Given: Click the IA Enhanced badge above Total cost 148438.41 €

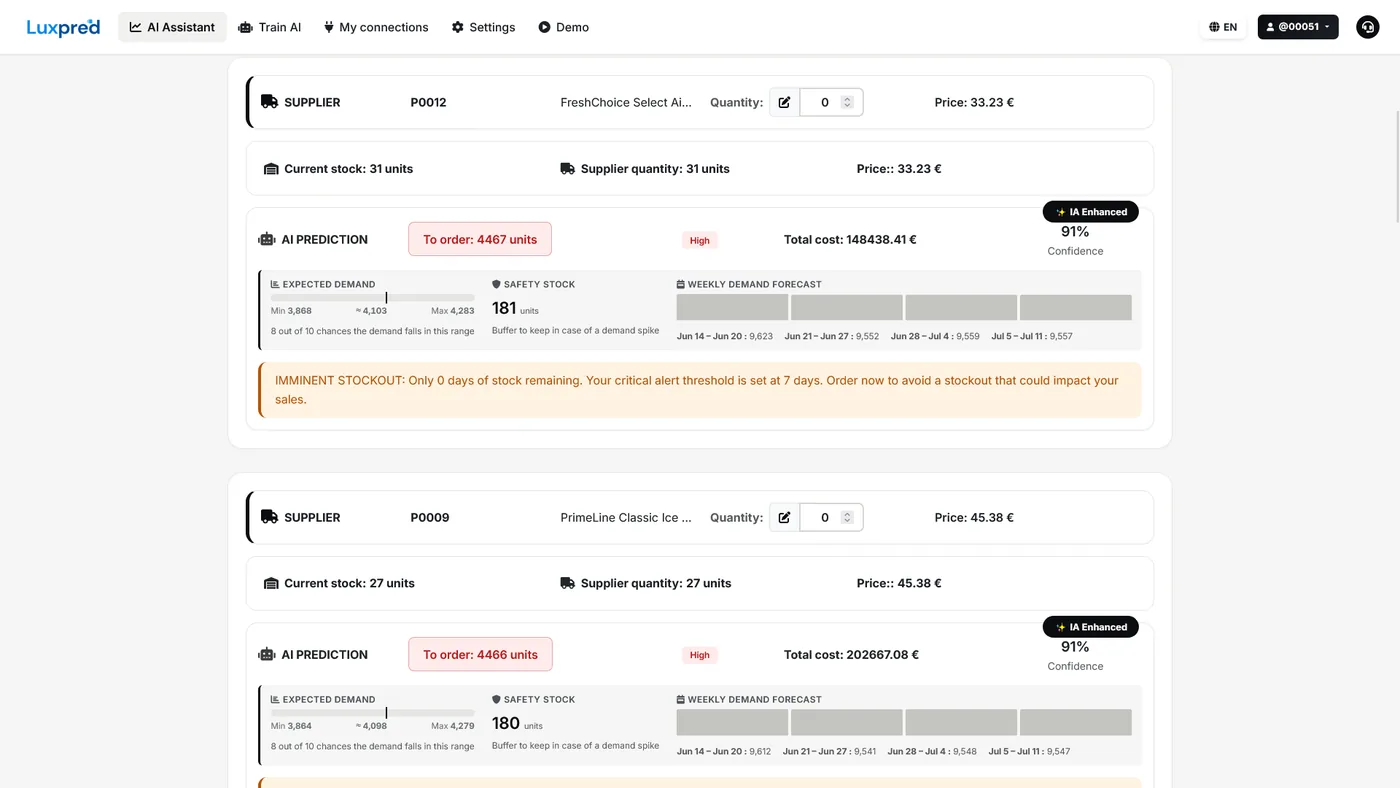Looking at the screenshot, I should 1091,212.
